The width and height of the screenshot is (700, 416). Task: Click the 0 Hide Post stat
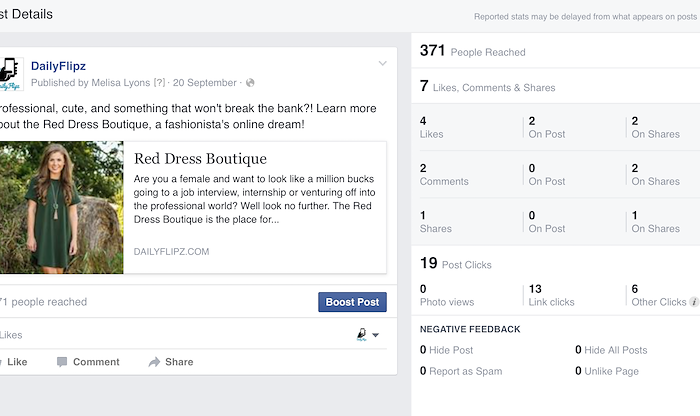(446, 350)
